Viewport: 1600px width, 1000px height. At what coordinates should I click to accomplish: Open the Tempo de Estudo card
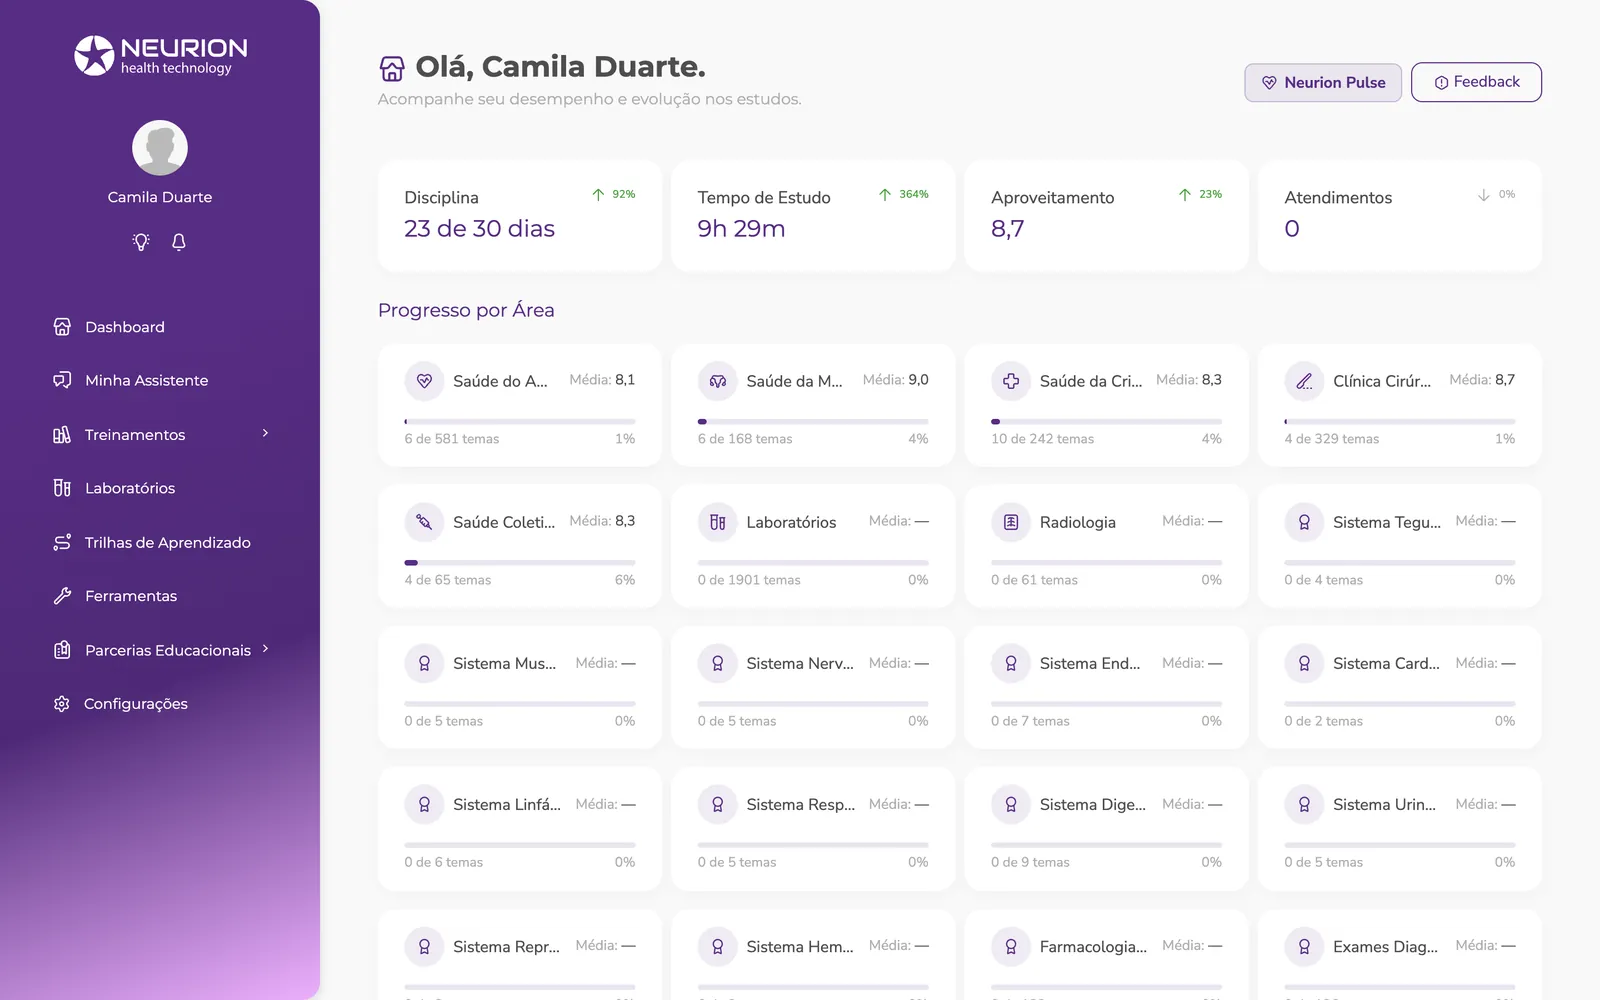(x=813, y=216)
